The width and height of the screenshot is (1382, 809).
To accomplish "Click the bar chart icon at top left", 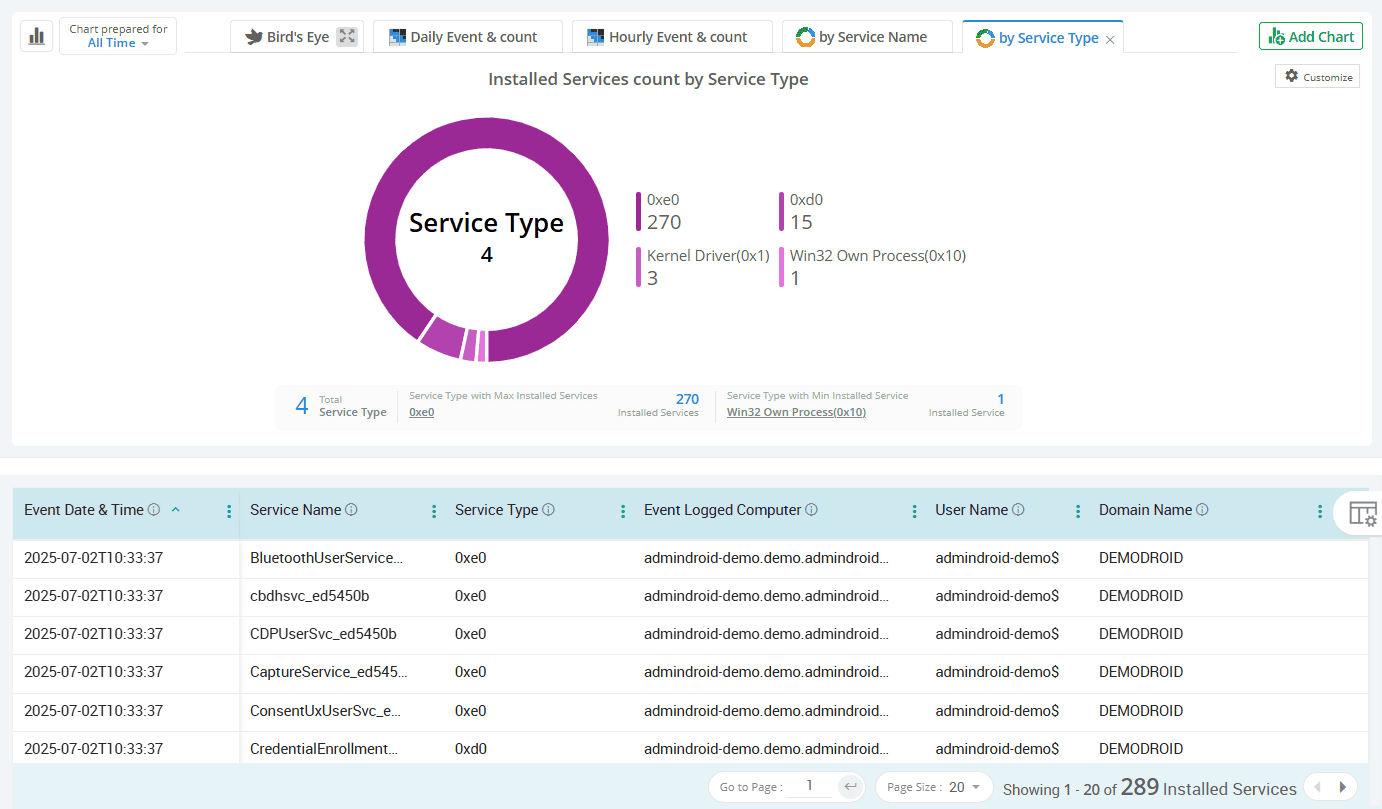I will click(37, 36).
